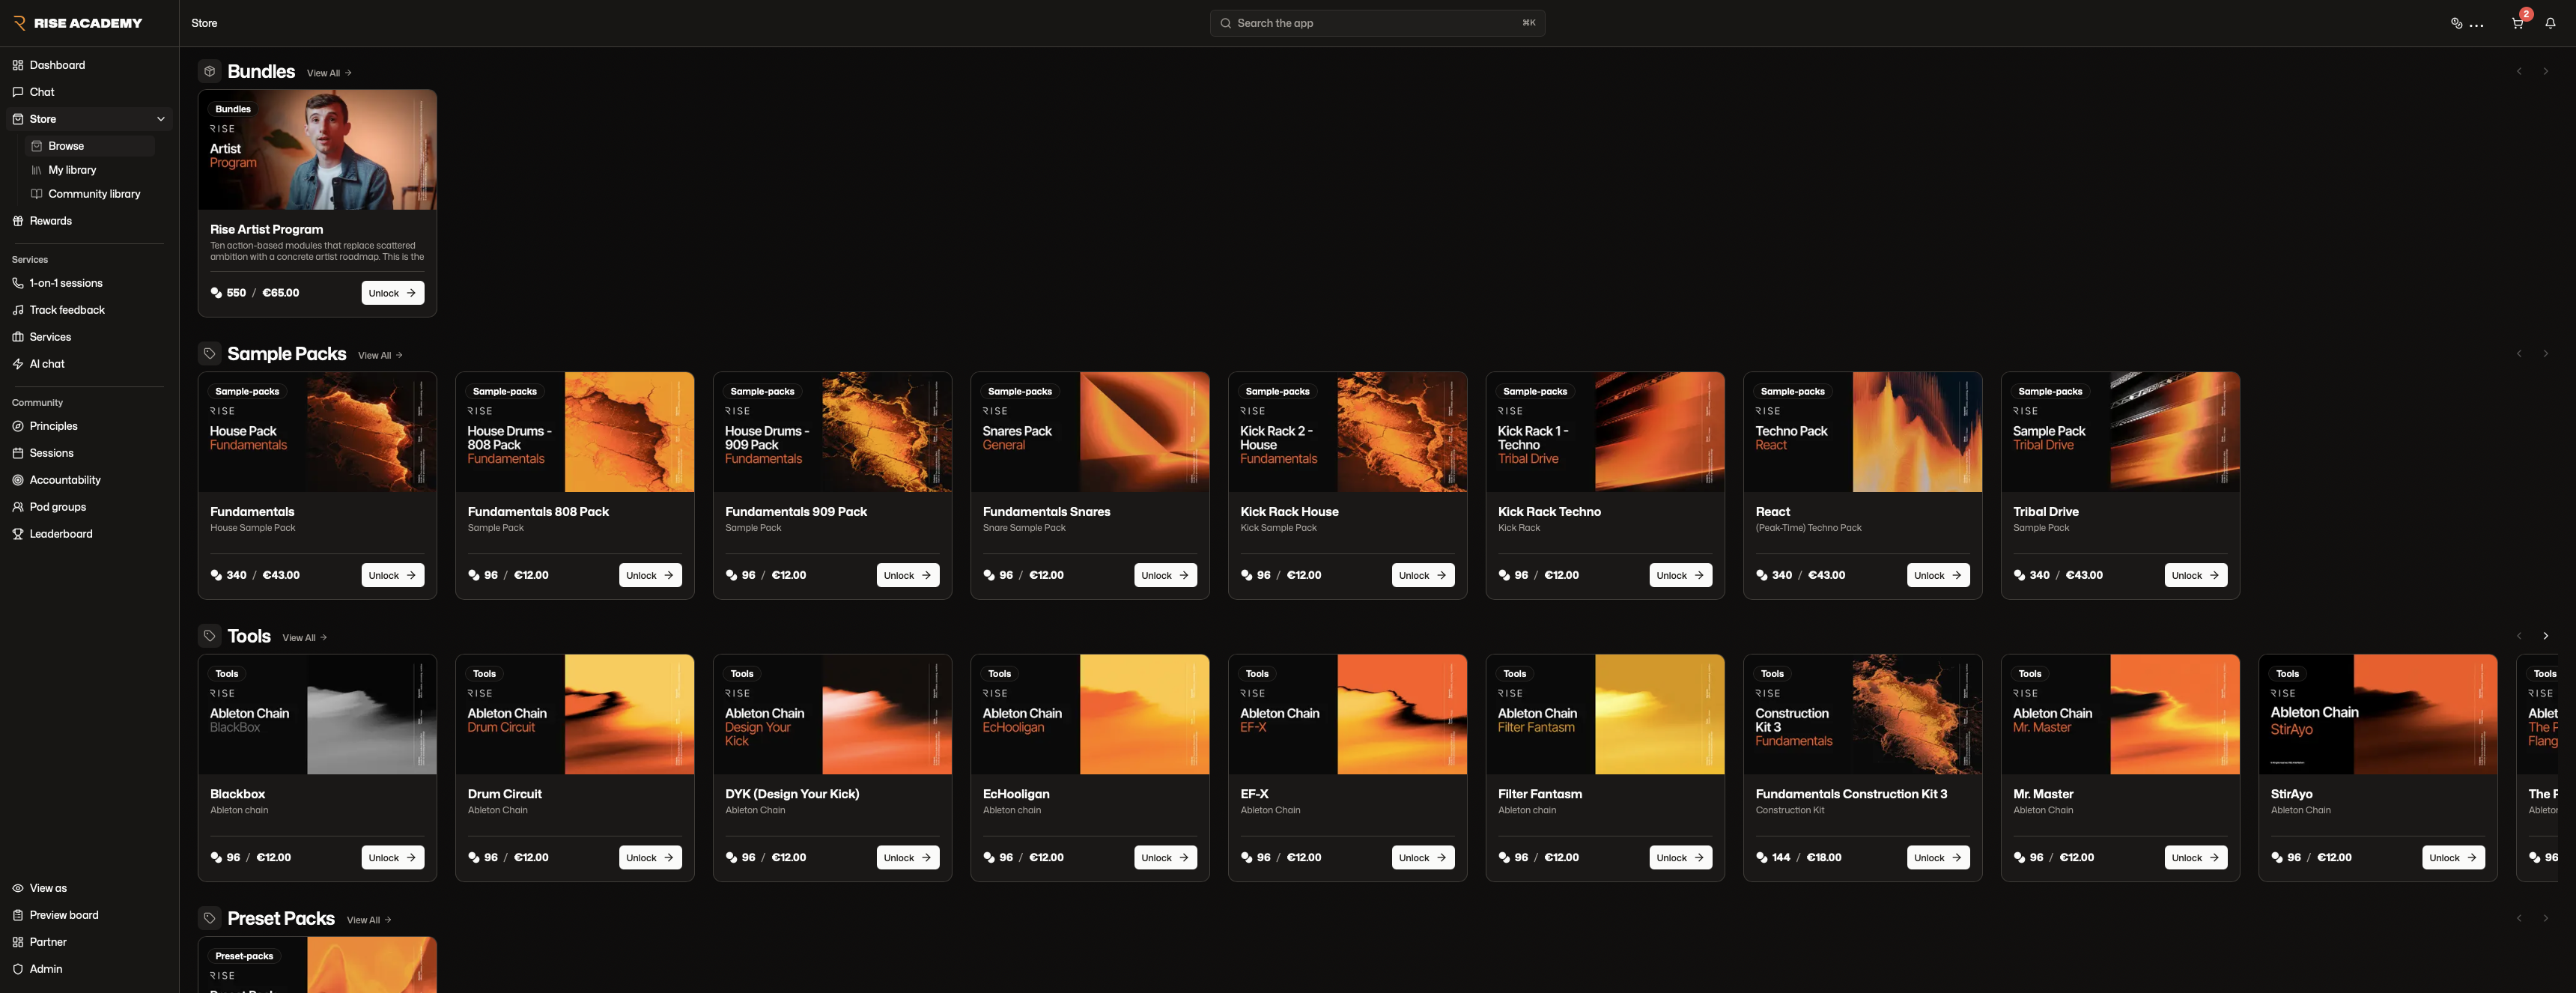View All Bundles link

tap(329, 73)
